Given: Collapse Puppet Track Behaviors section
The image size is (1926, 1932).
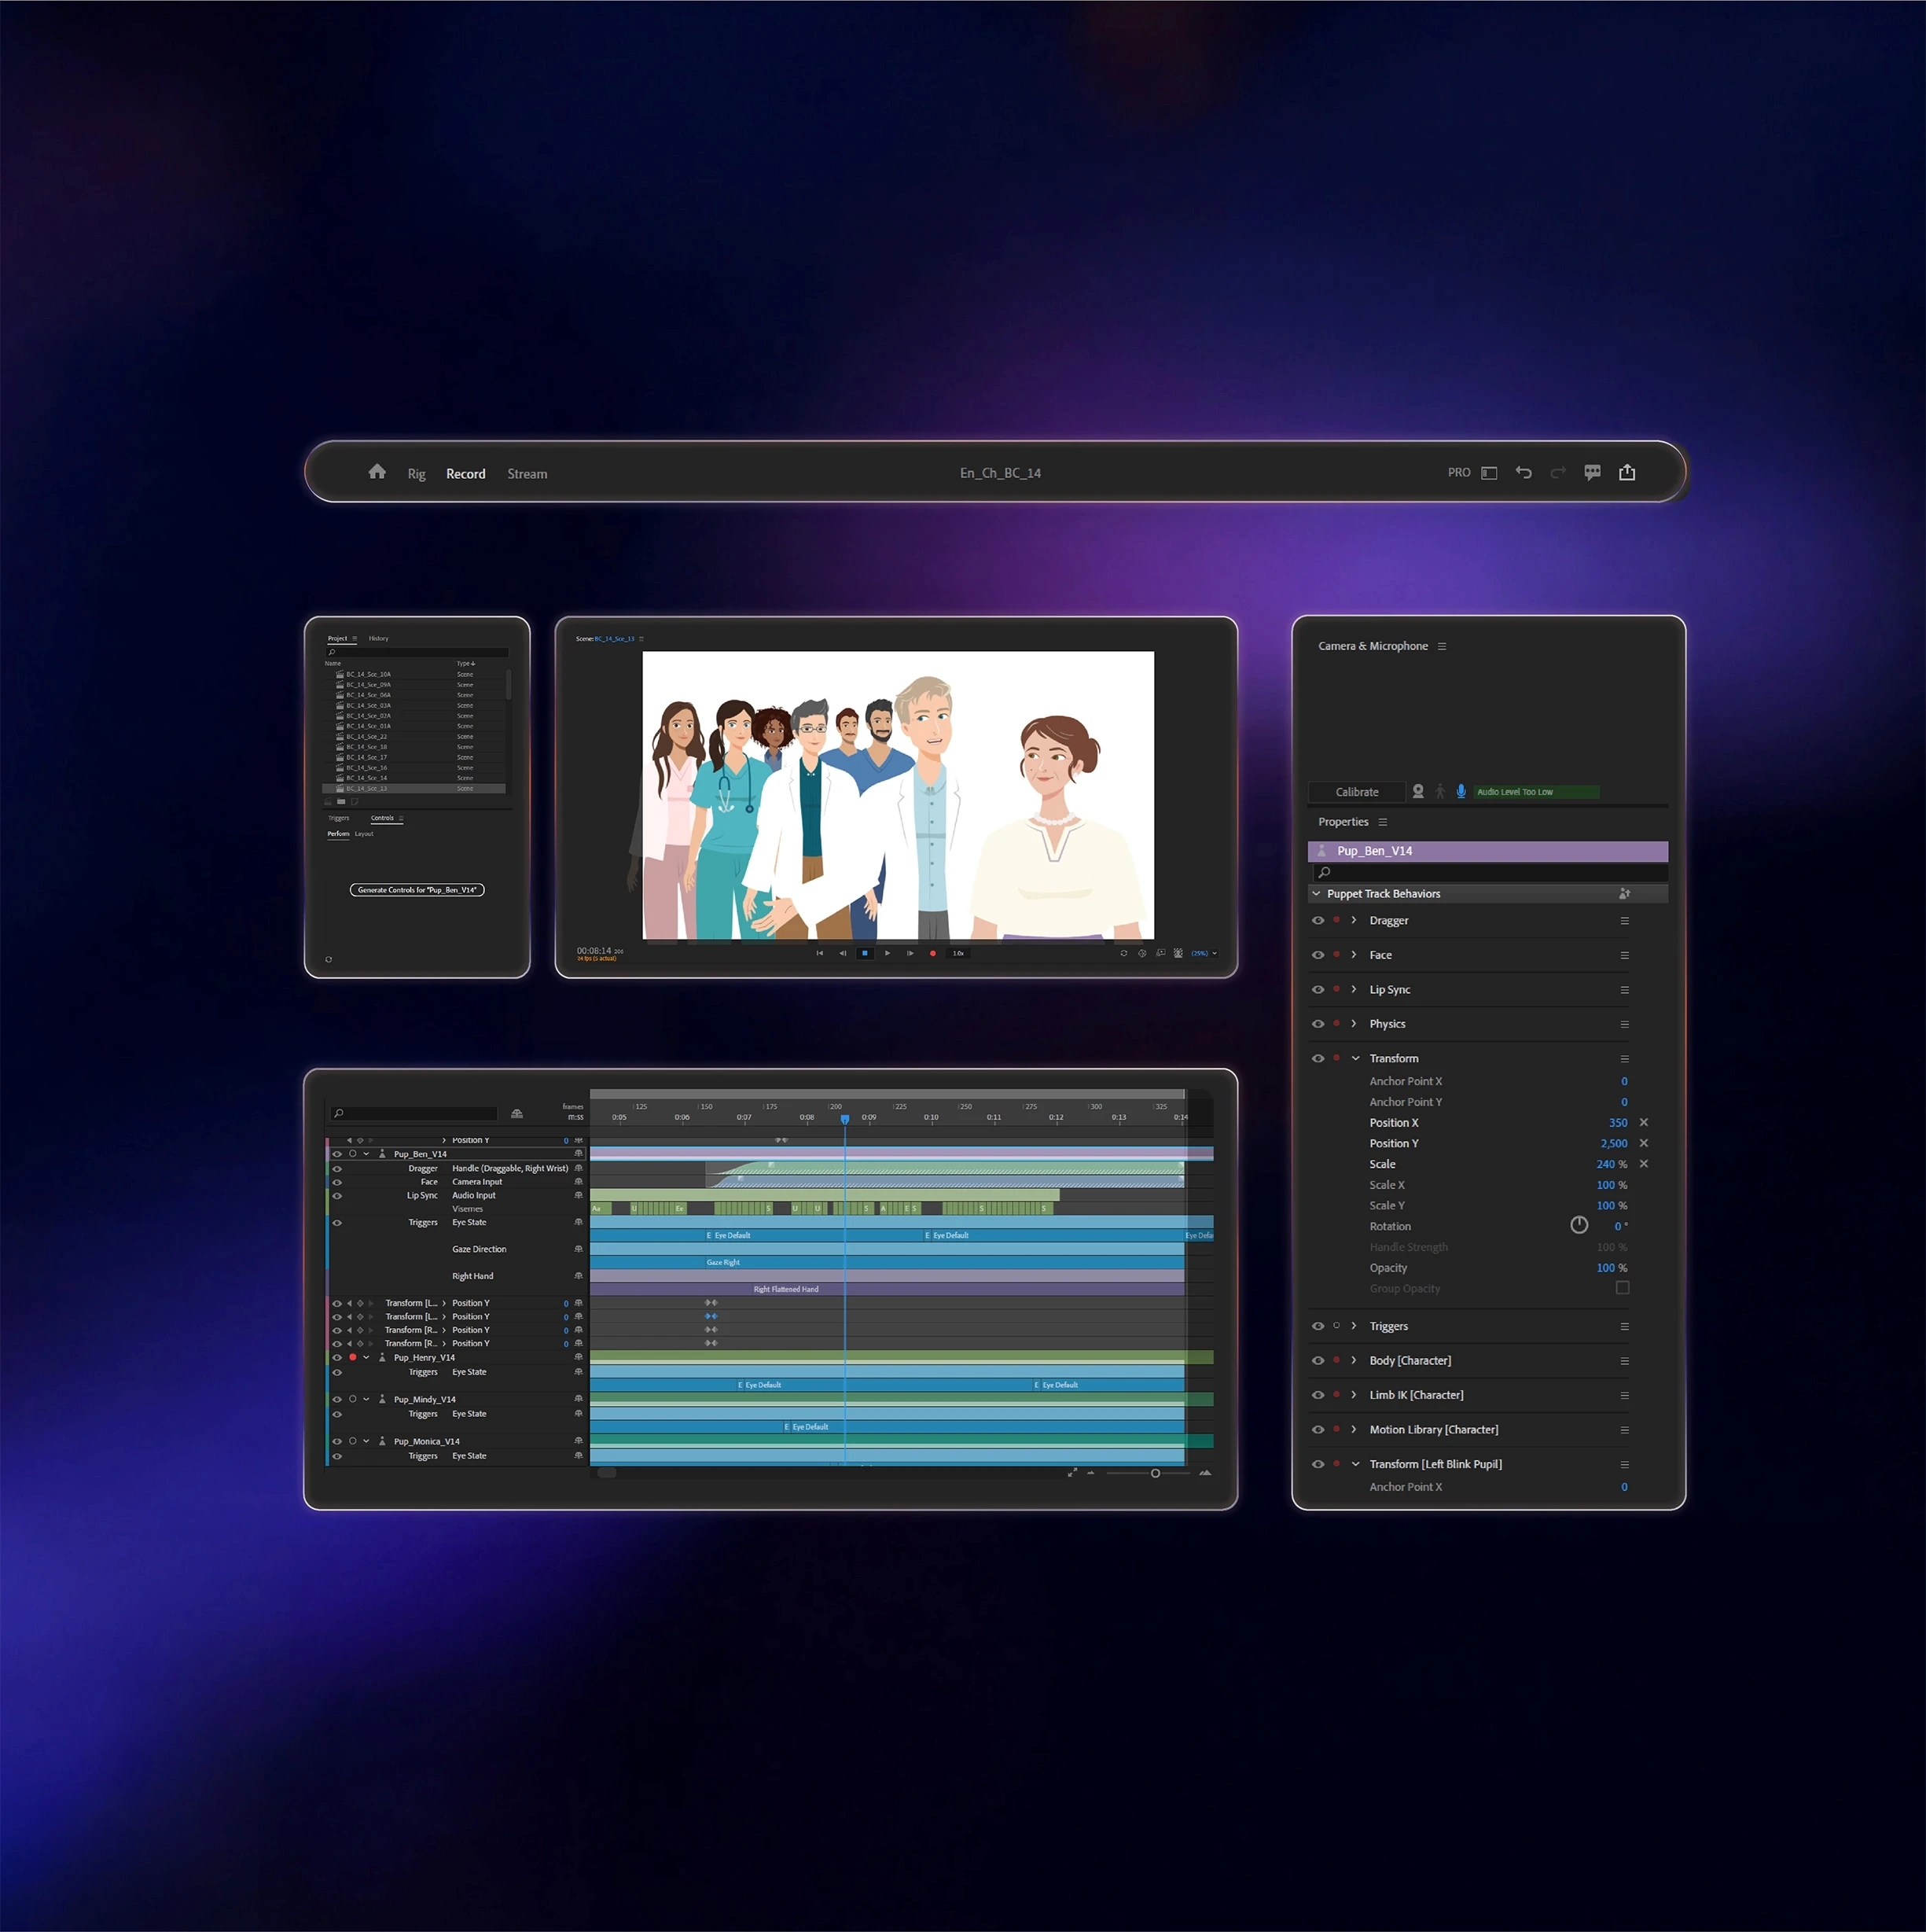Looking at the screenshot, I should click(x=1316, y=894).
